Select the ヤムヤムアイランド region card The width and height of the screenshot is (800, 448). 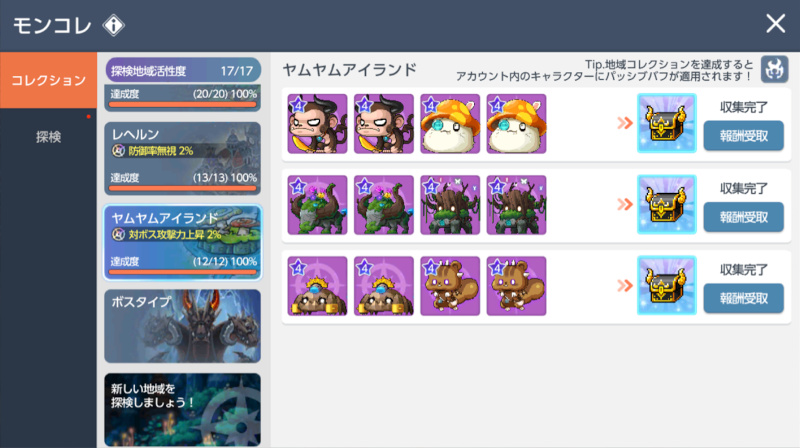coord(183,242)
